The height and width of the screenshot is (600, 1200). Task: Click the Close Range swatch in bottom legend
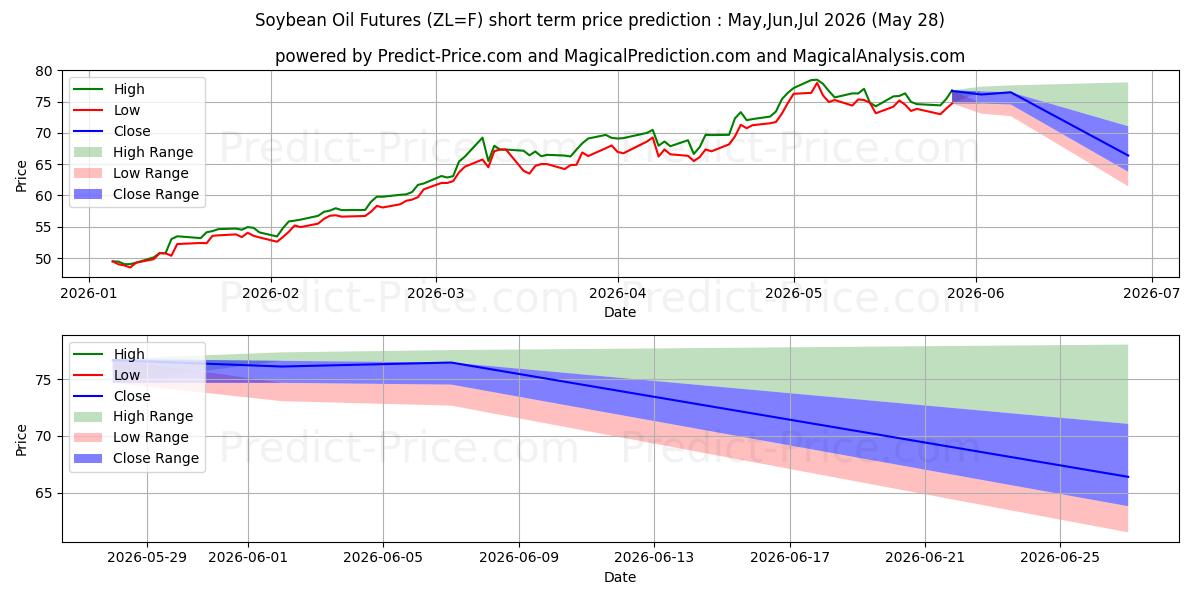(x=90, y=459)
